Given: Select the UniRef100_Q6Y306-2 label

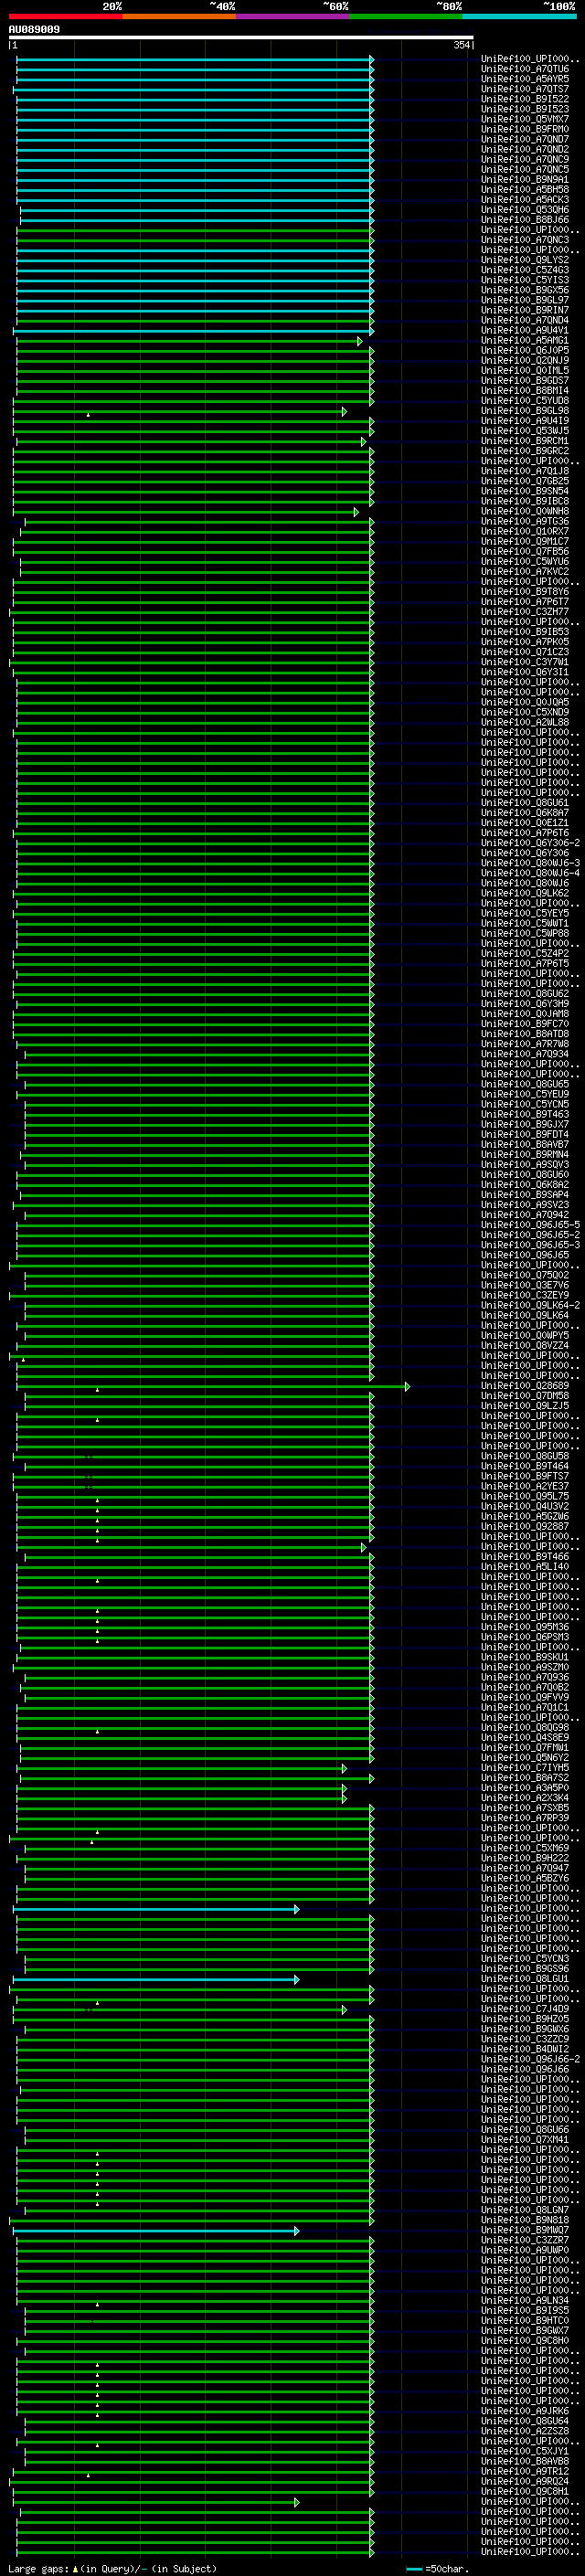Looking at the screenshot, I should [x=530, y=843].
